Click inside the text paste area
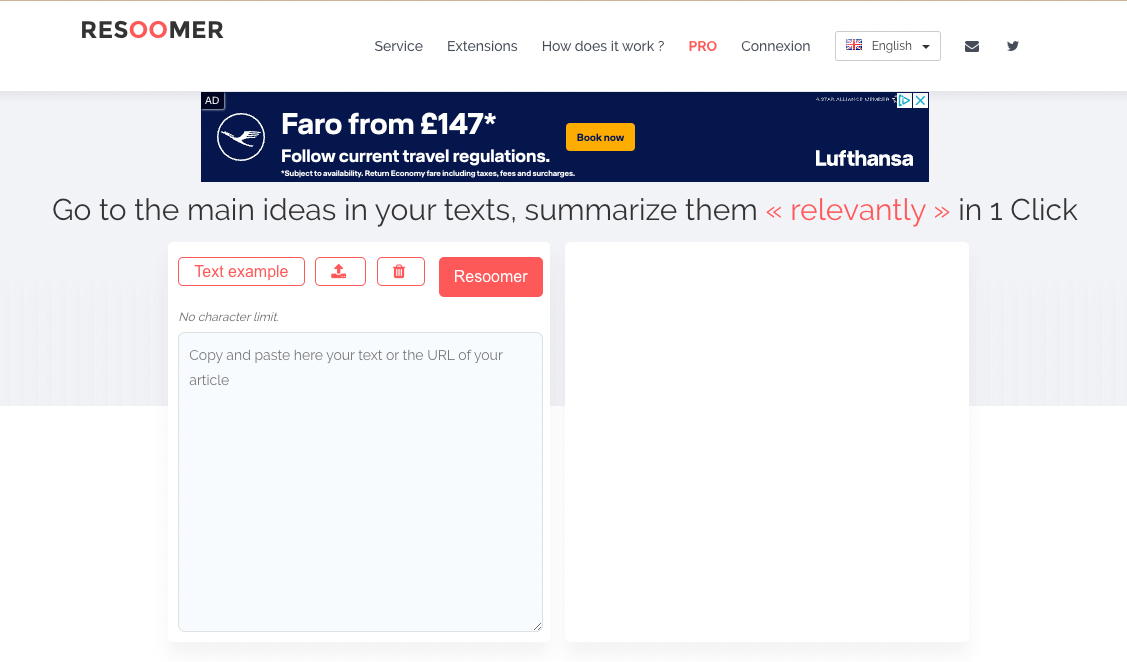The width and height of the screenshot is (1127, 662). tap(360, 480)
